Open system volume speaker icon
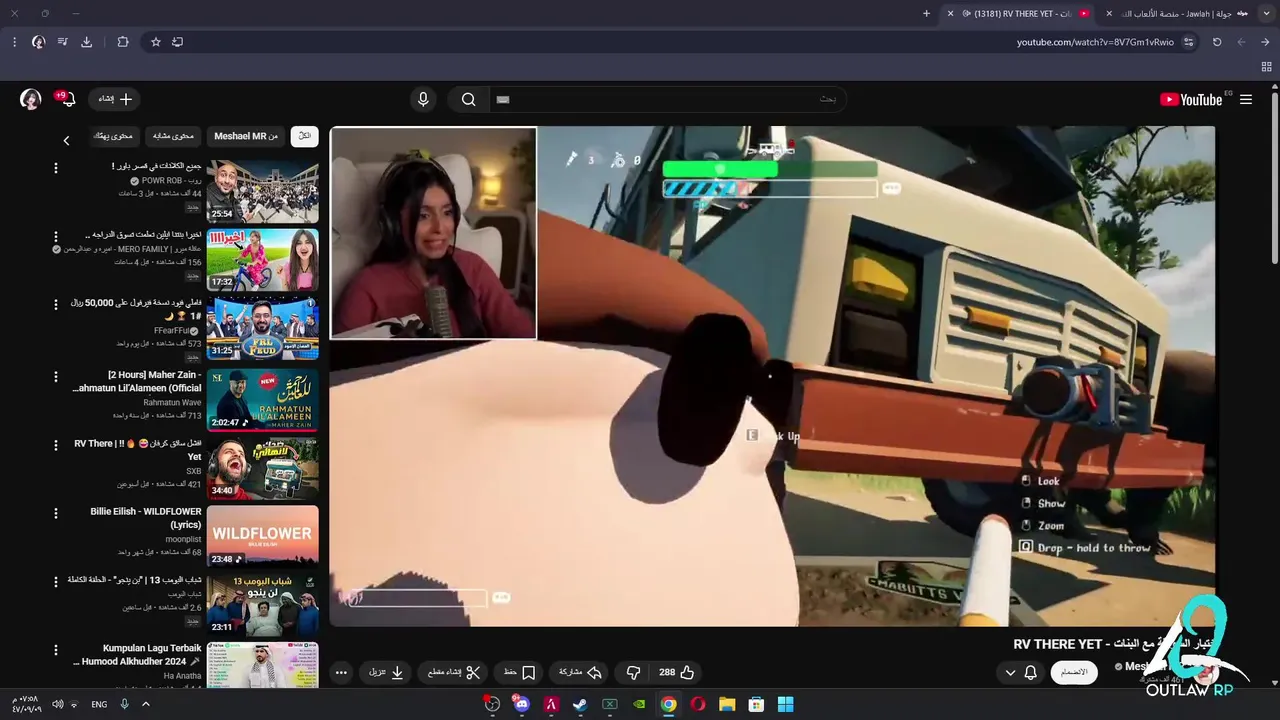The image size is (1280, 720). click(57, 704)
